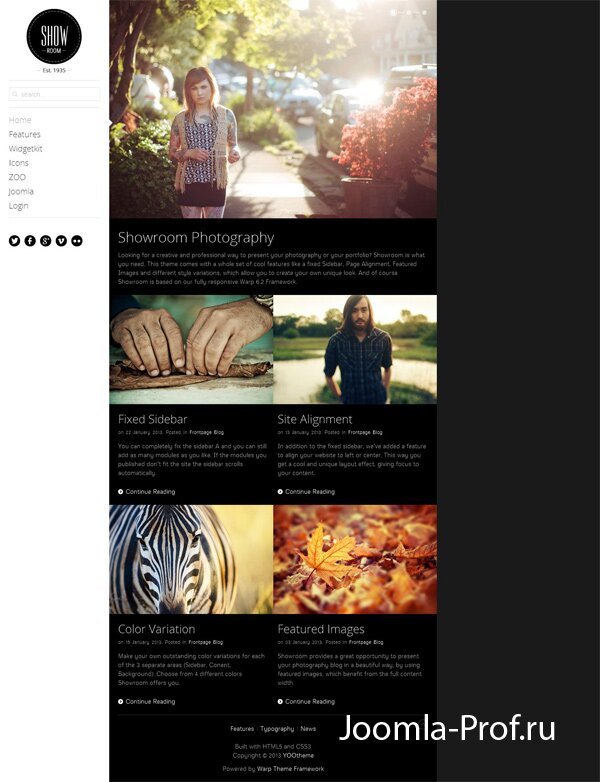Open the Typography footer link

(x=277, y=729)
